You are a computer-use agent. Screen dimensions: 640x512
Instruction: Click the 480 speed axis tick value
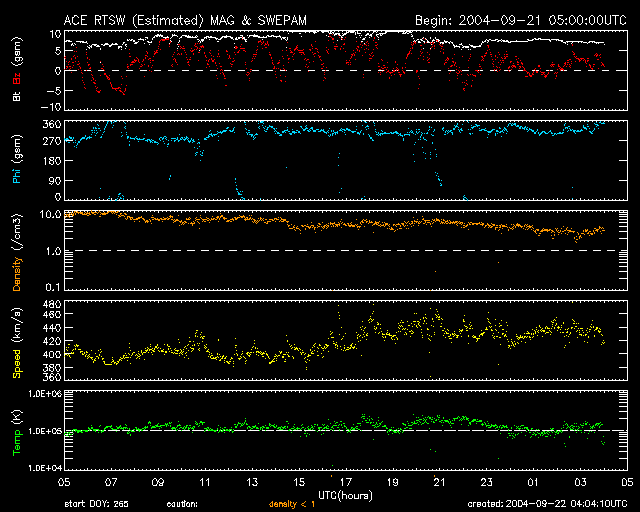50,303
